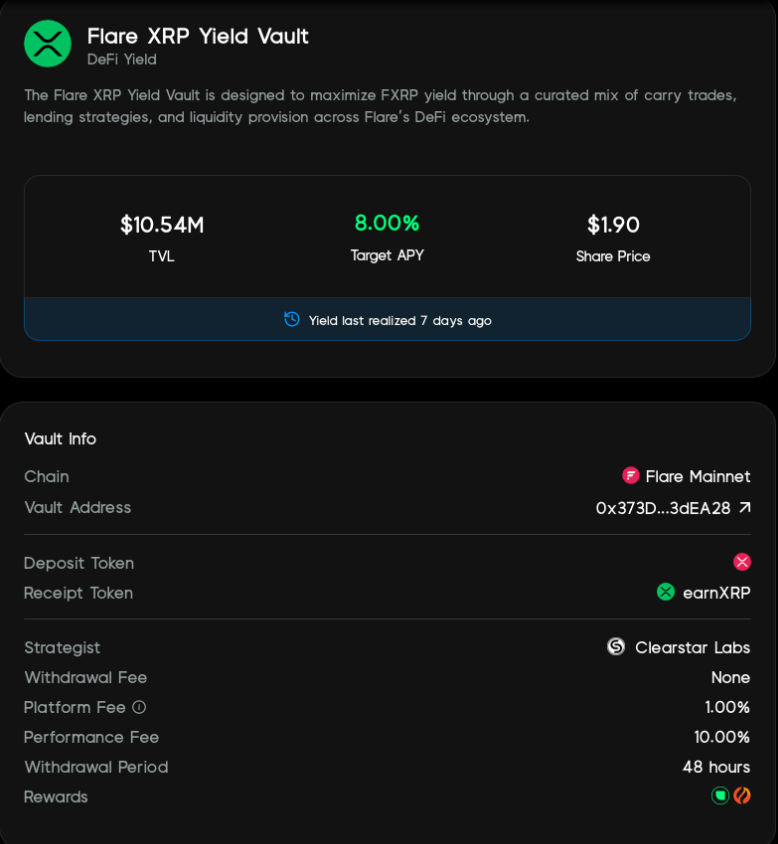Click the red FXRP deposit token icon
The width and height of the screenshot is (778, 844).
742,562
